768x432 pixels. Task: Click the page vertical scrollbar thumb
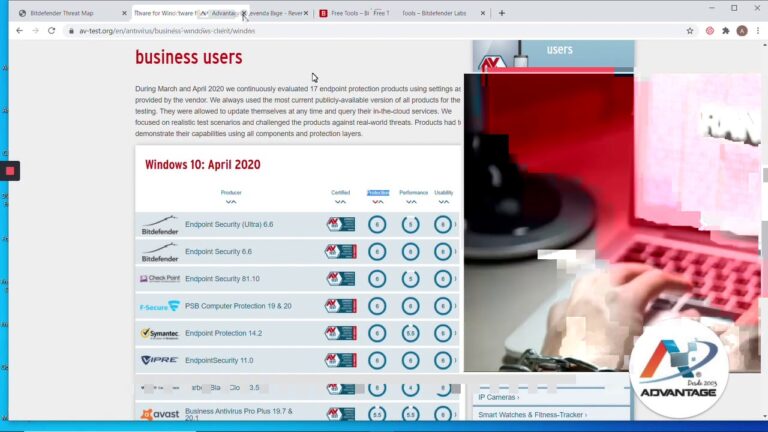(x=765, y=174)
